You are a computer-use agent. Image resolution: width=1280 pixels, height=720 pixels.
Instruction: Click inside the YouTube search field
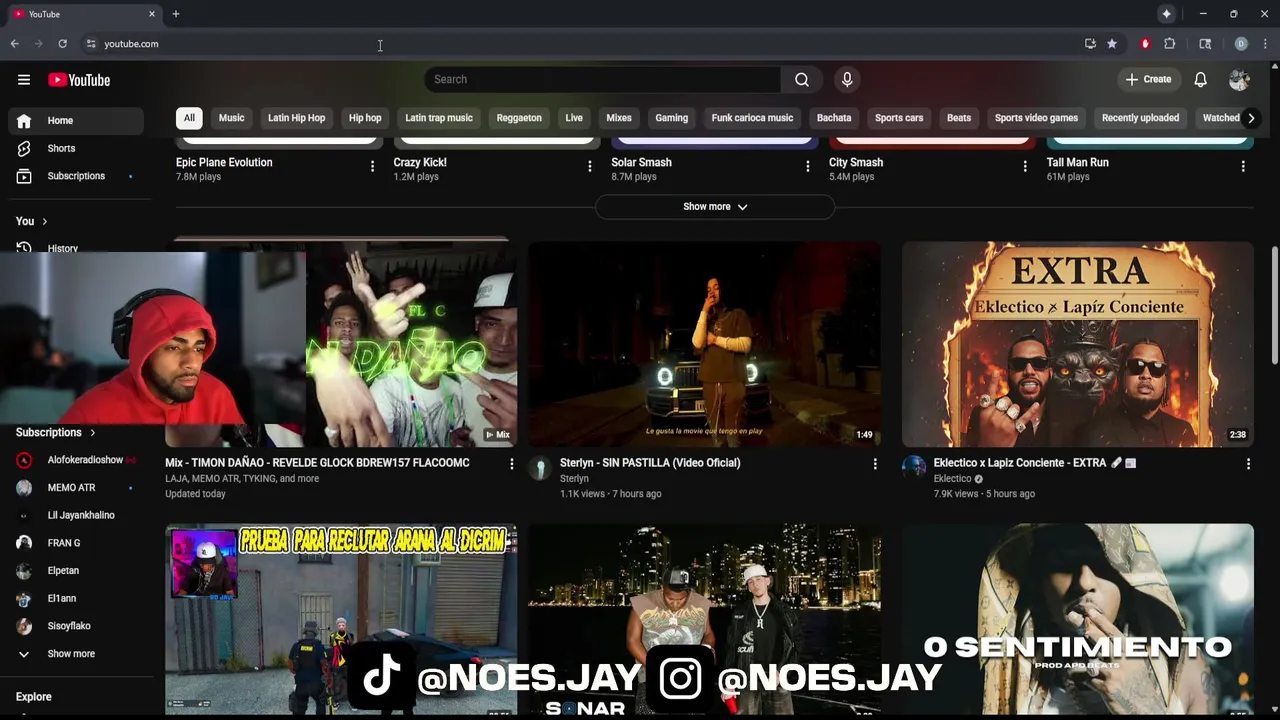603,79
